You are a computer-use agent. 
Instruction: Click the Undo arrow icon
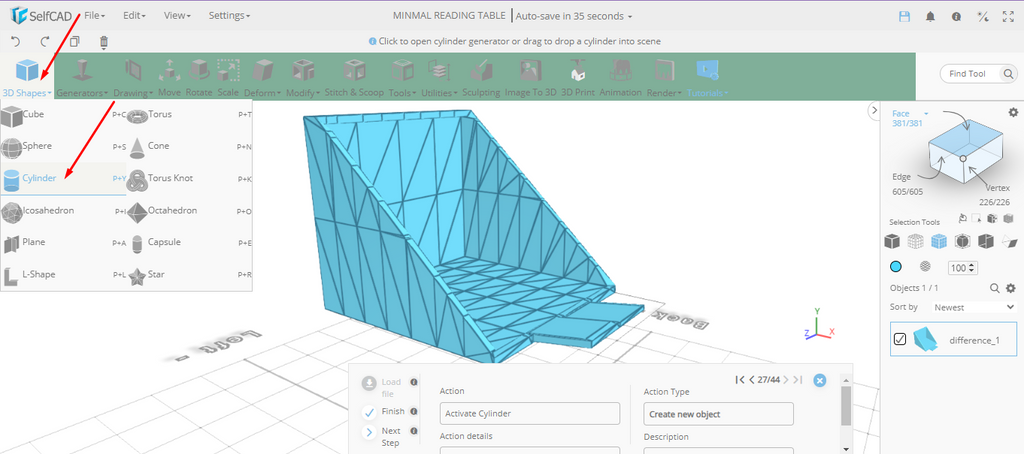(16, 42)
